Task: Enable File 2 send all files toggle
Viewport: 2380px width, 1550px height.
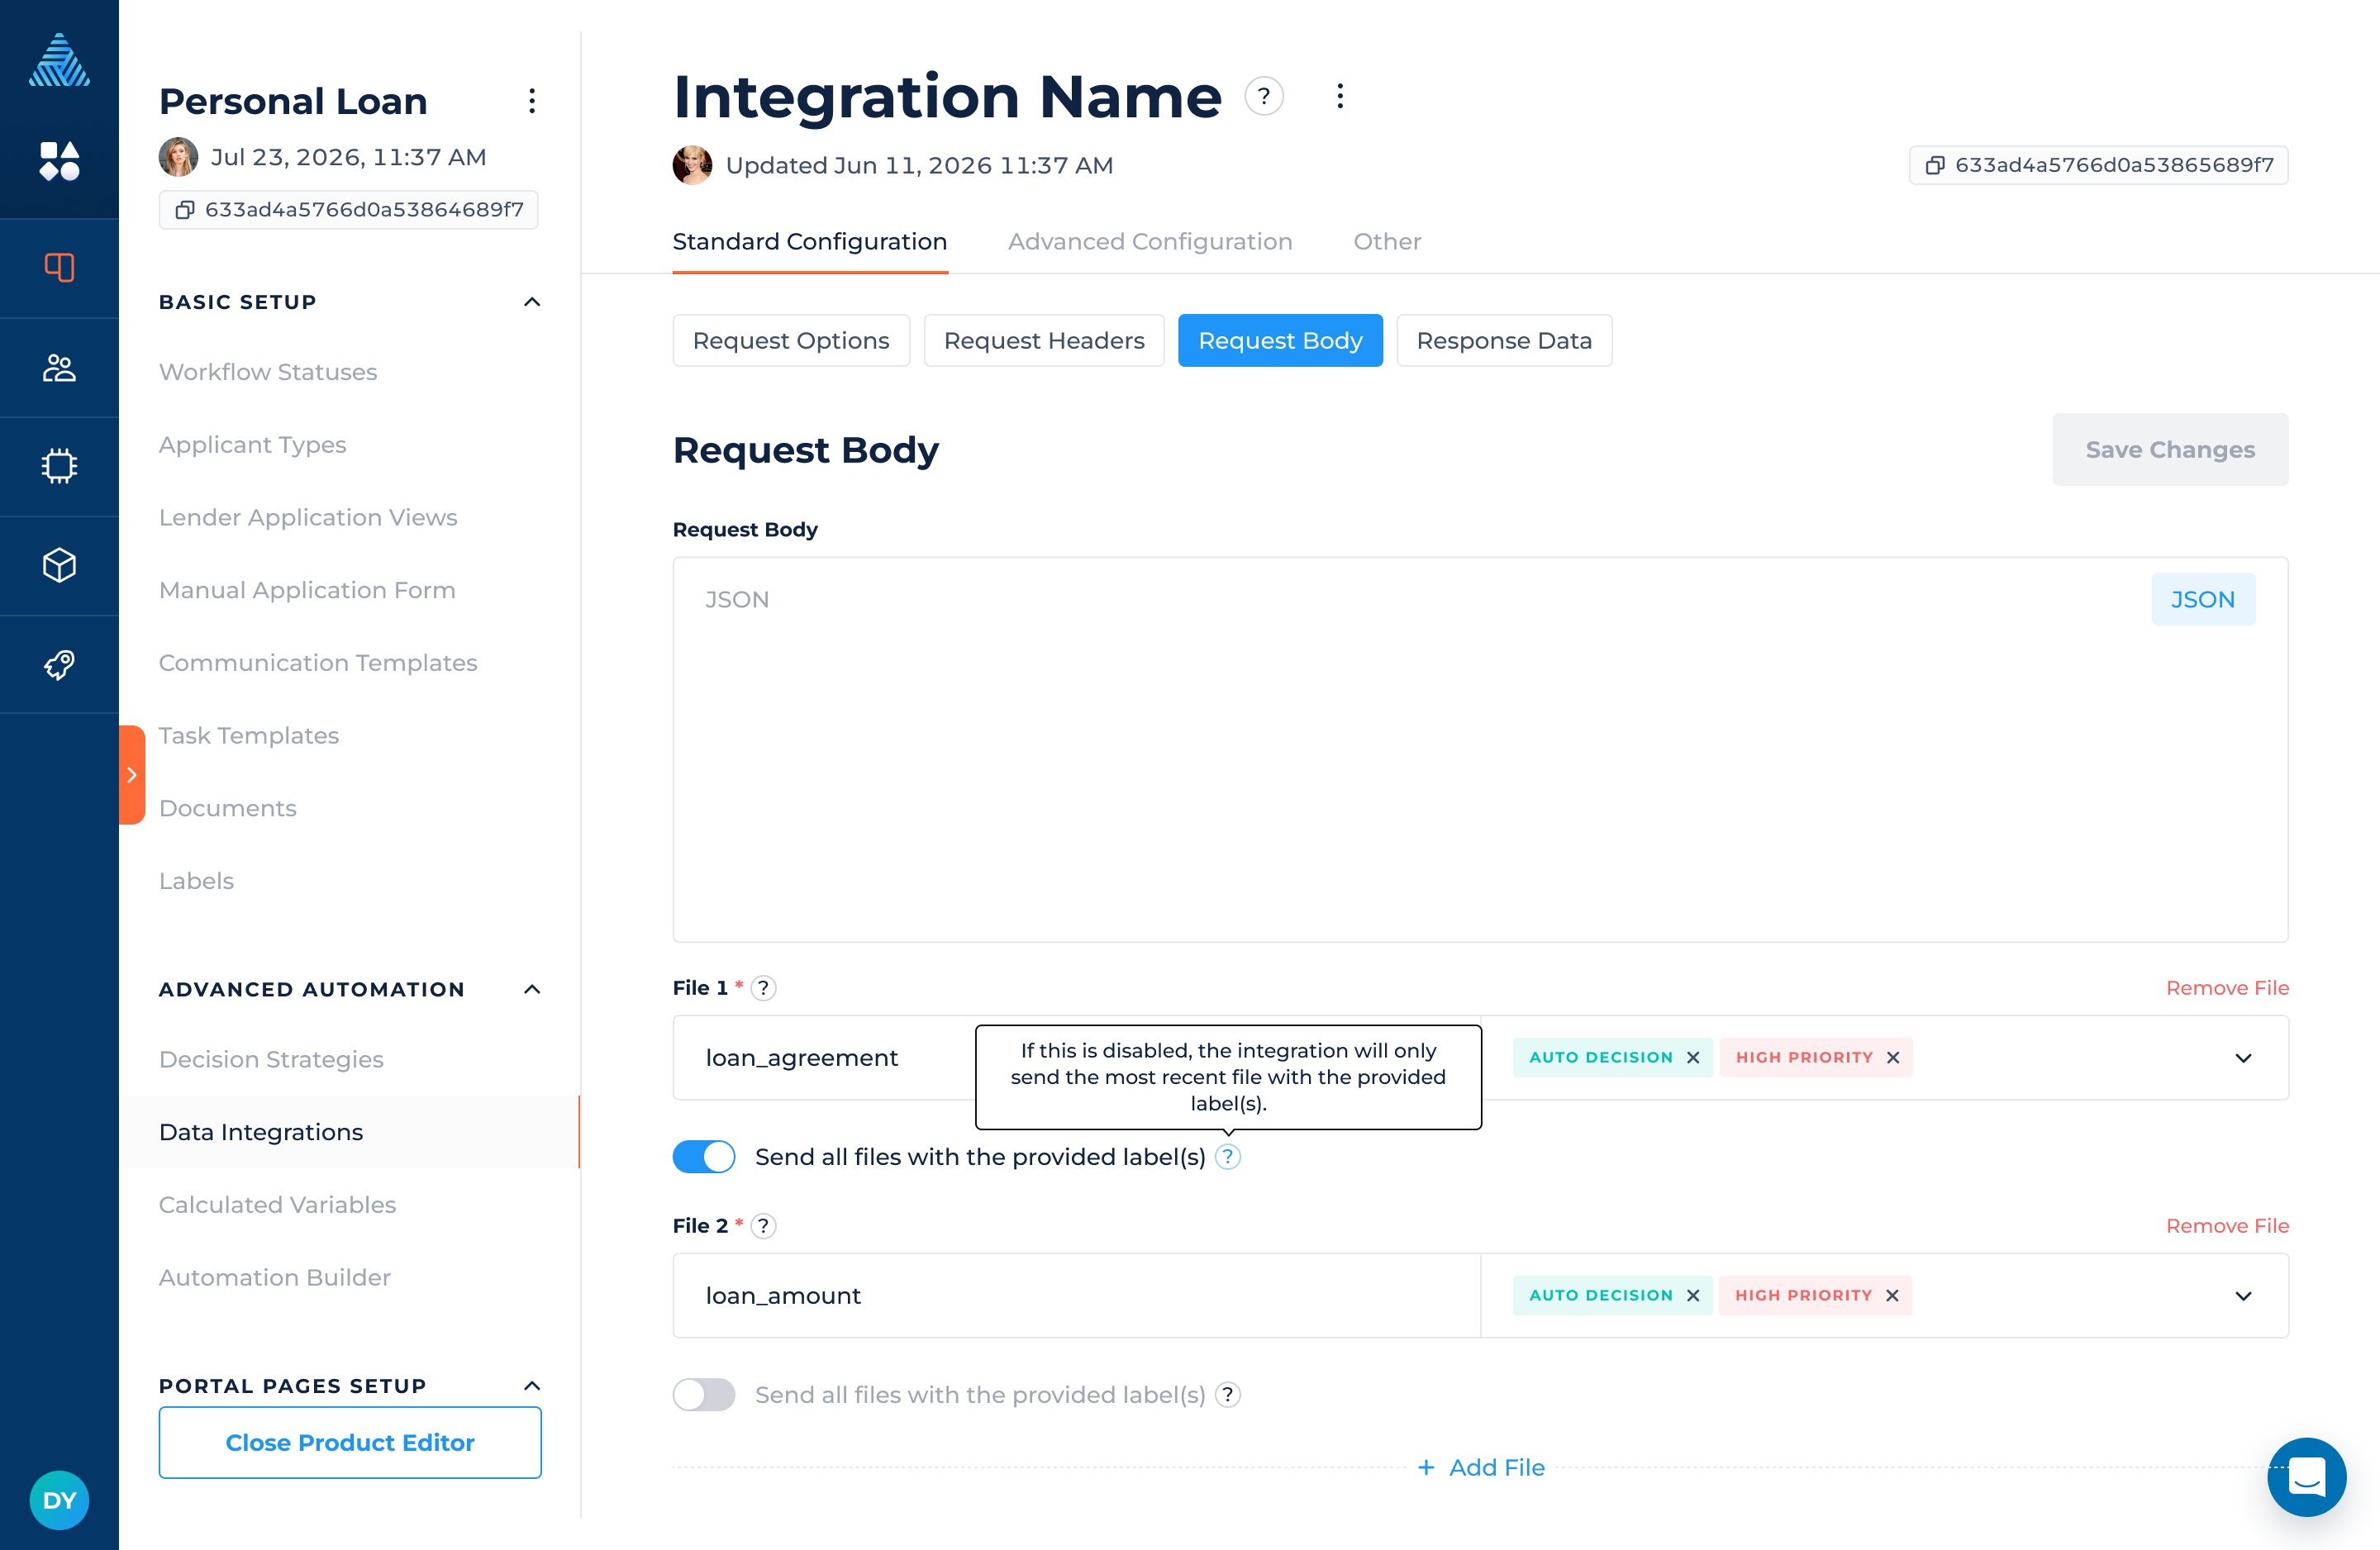Action: (703, 1395)
